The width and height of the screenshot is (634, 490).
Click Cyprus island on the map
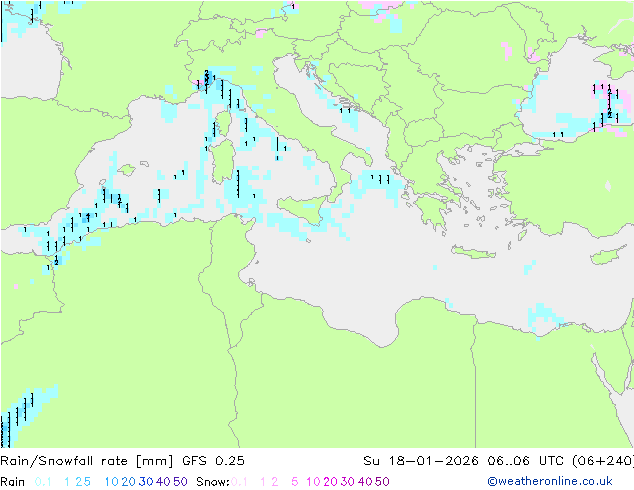coord(611,255)
